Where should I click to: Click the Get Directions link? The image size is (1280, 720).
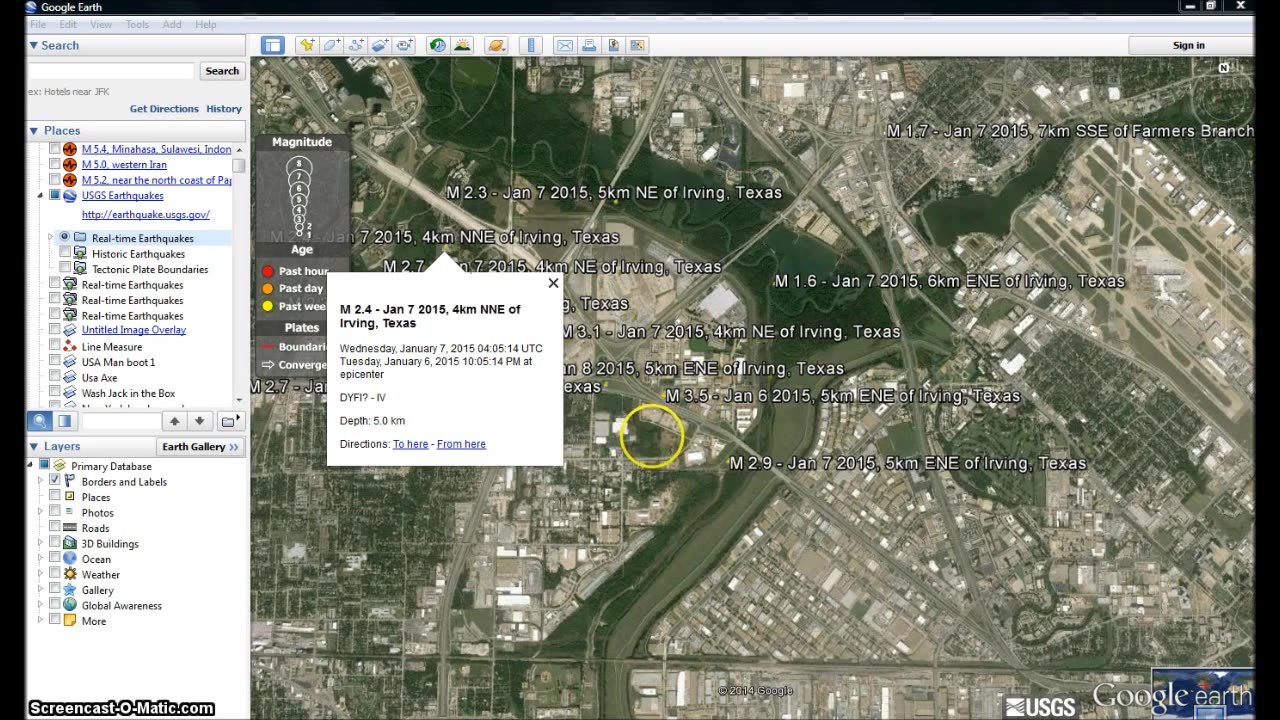point(164,109)
